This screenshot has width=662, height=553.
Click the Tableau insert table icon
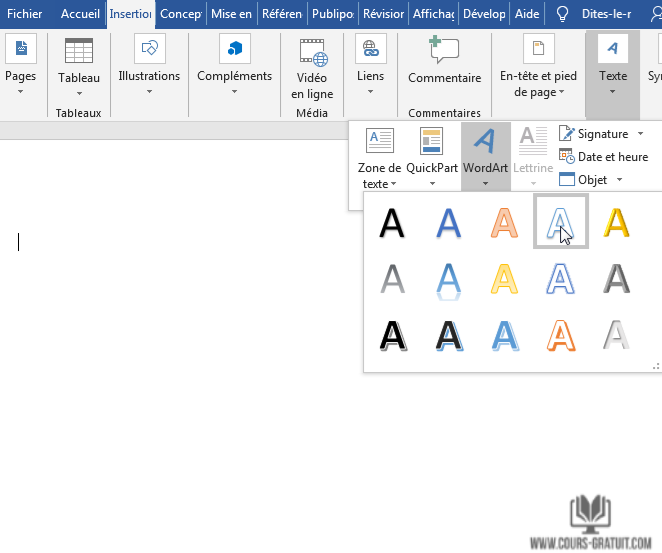78,51
